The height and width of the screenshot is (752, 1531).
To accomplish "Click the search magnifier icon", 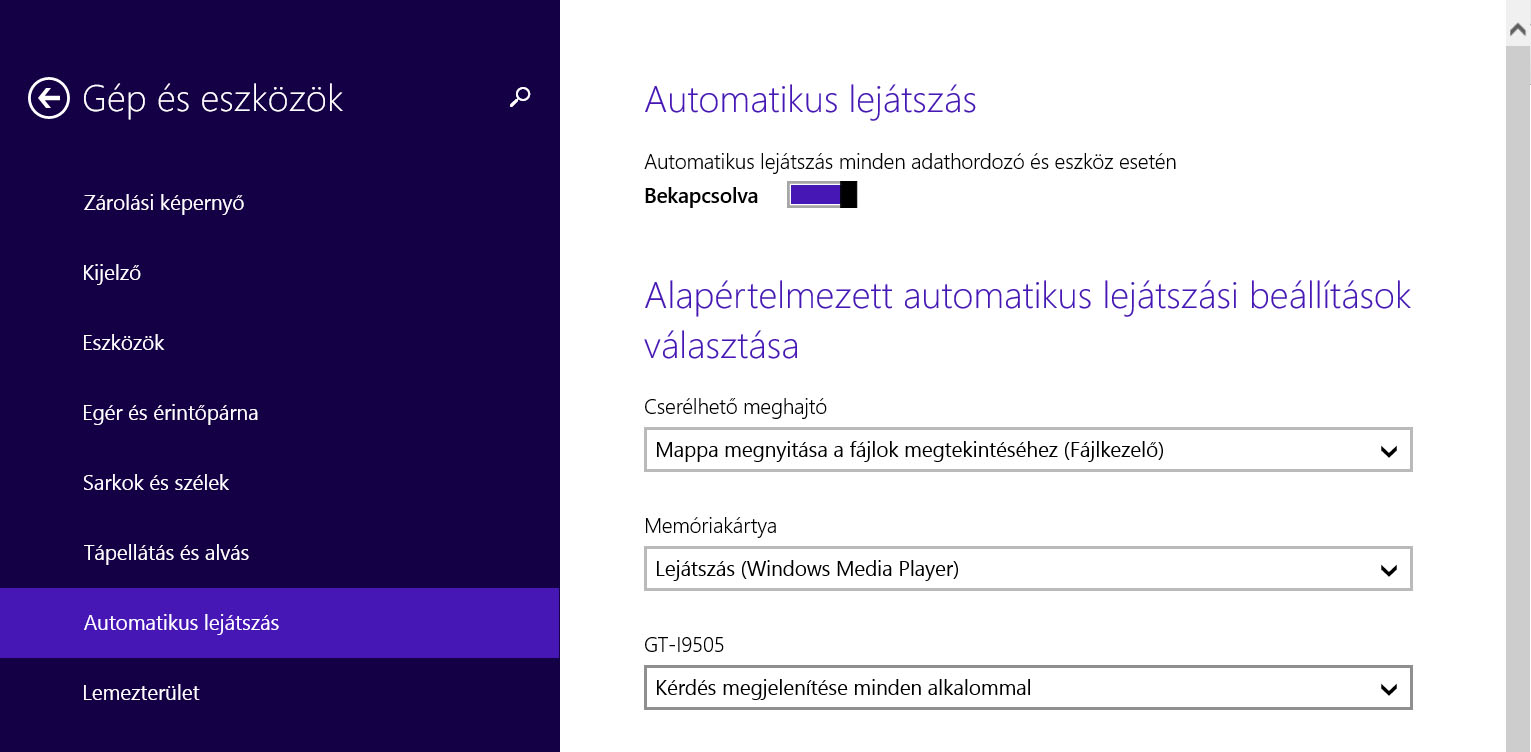I will click(520, 97).
